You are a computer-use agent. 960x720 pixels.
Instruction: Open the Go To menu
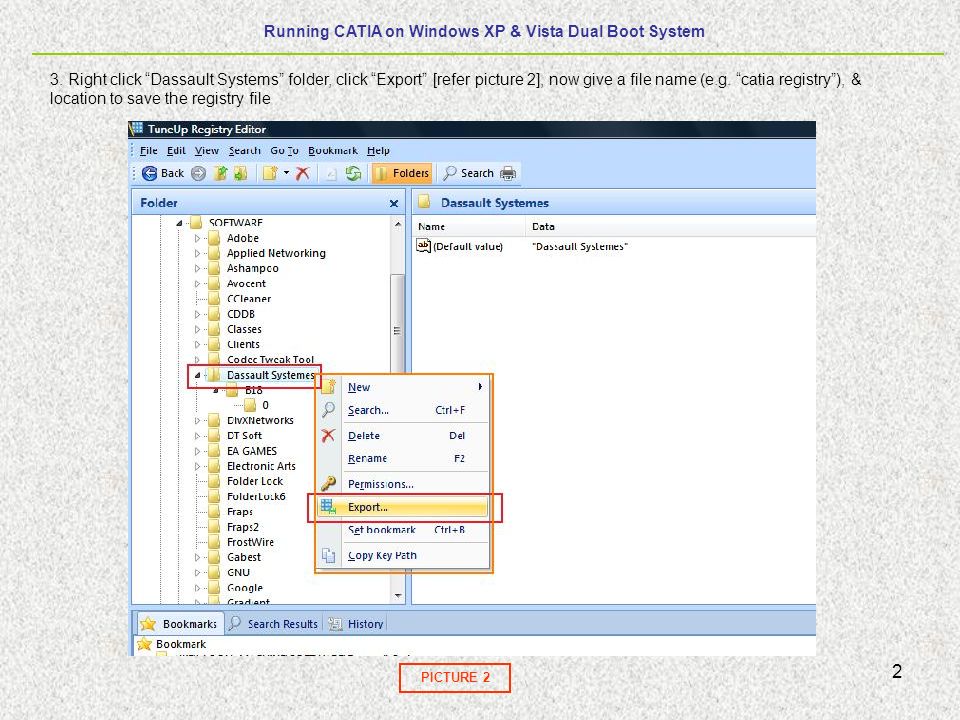(285, 151)
